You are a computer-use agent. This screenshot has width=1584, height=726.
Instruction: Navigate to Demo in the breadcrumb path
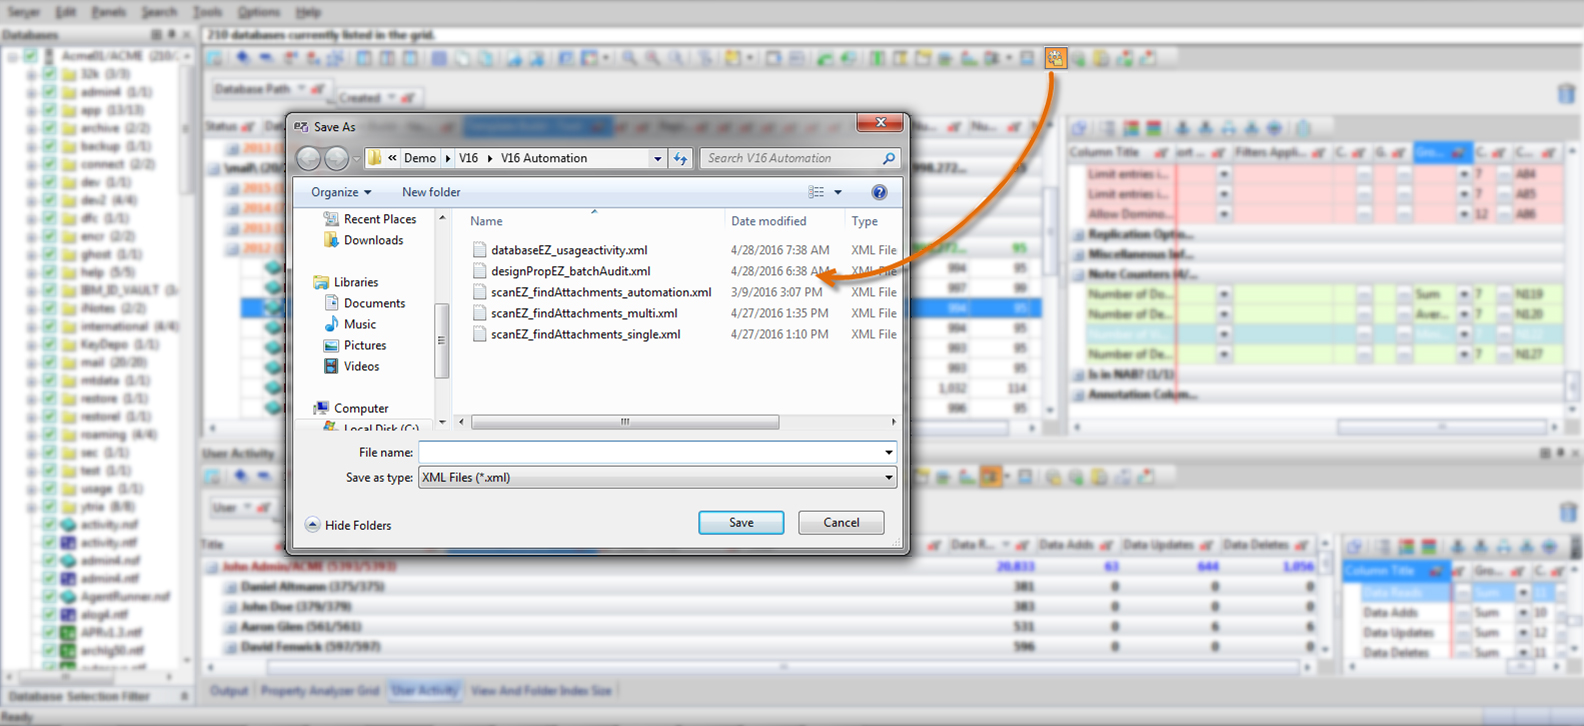pos(420,158)
